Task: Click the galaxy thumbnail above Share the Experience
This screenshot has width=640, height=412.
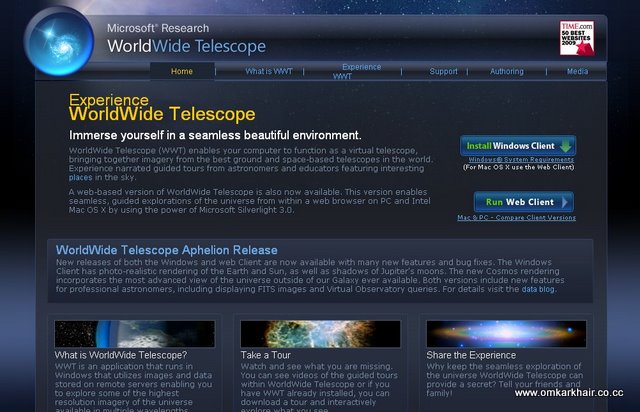Action: tap(506, 334)
